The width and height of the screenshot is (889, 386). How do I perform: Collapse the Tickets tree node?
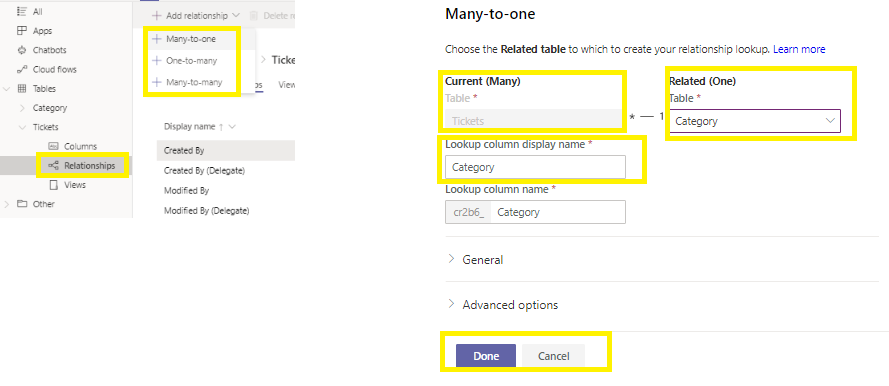click(x=23, y=128)
